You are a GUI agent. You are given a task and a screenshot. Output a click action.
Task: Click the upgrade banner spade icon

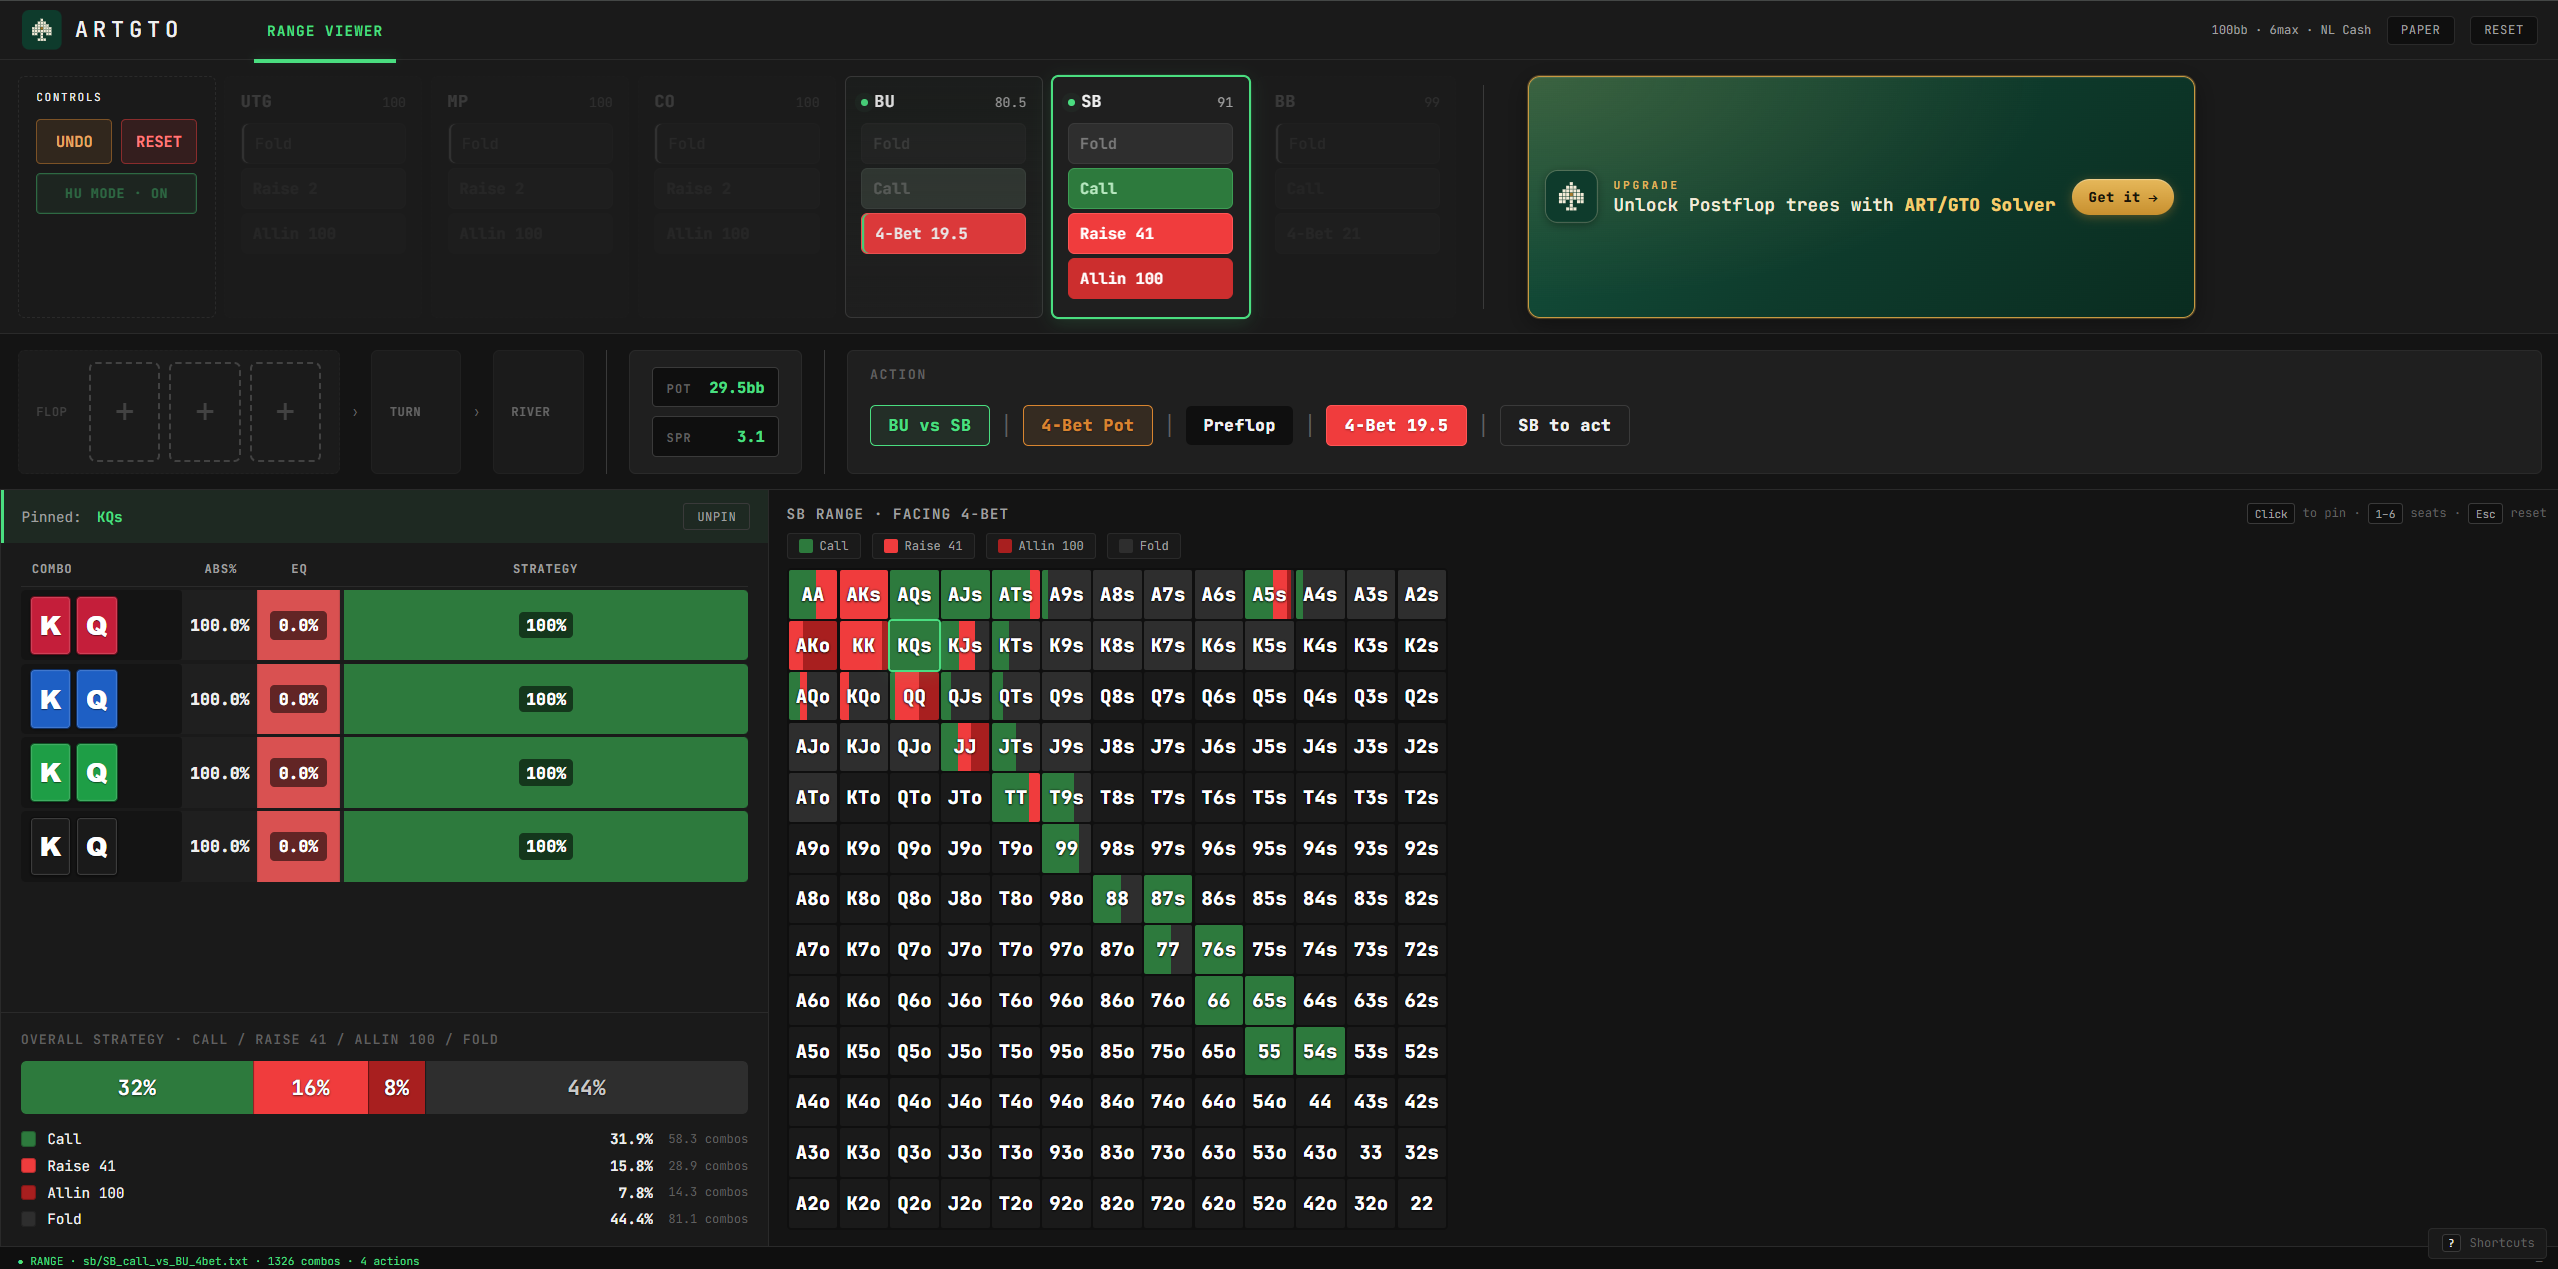[x=1571, y=196]
